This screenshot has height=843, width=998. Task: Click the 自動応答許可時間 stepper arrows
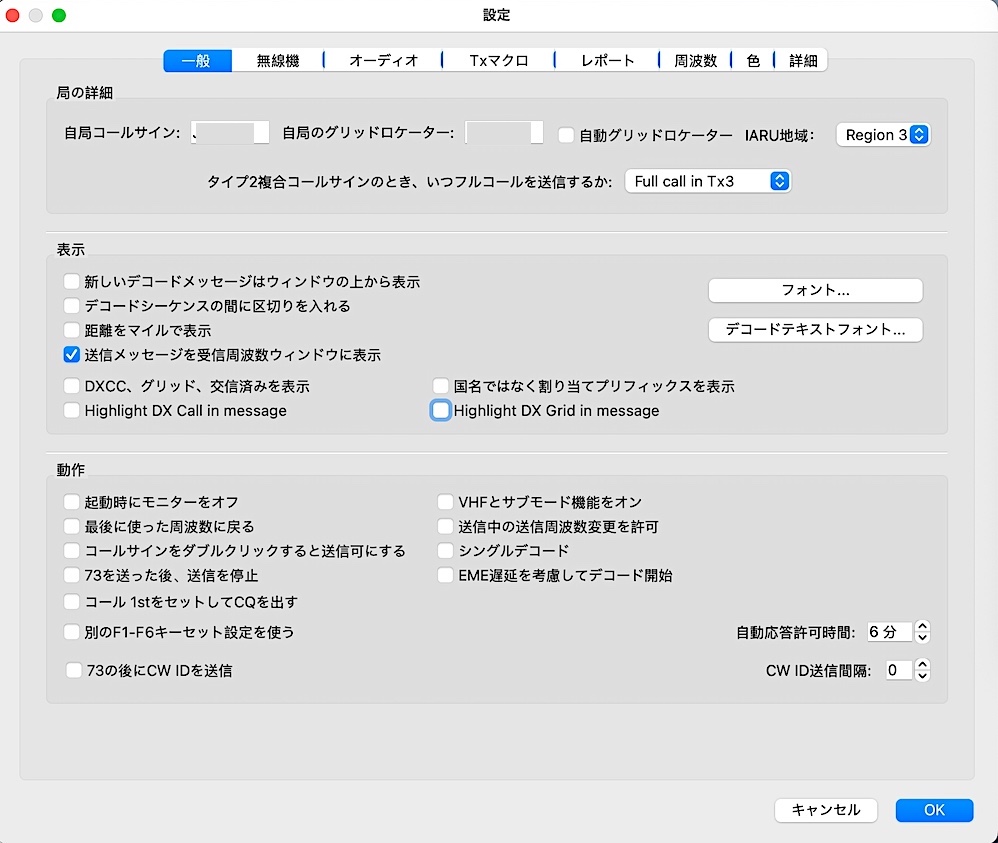click(x=923, y=632)
